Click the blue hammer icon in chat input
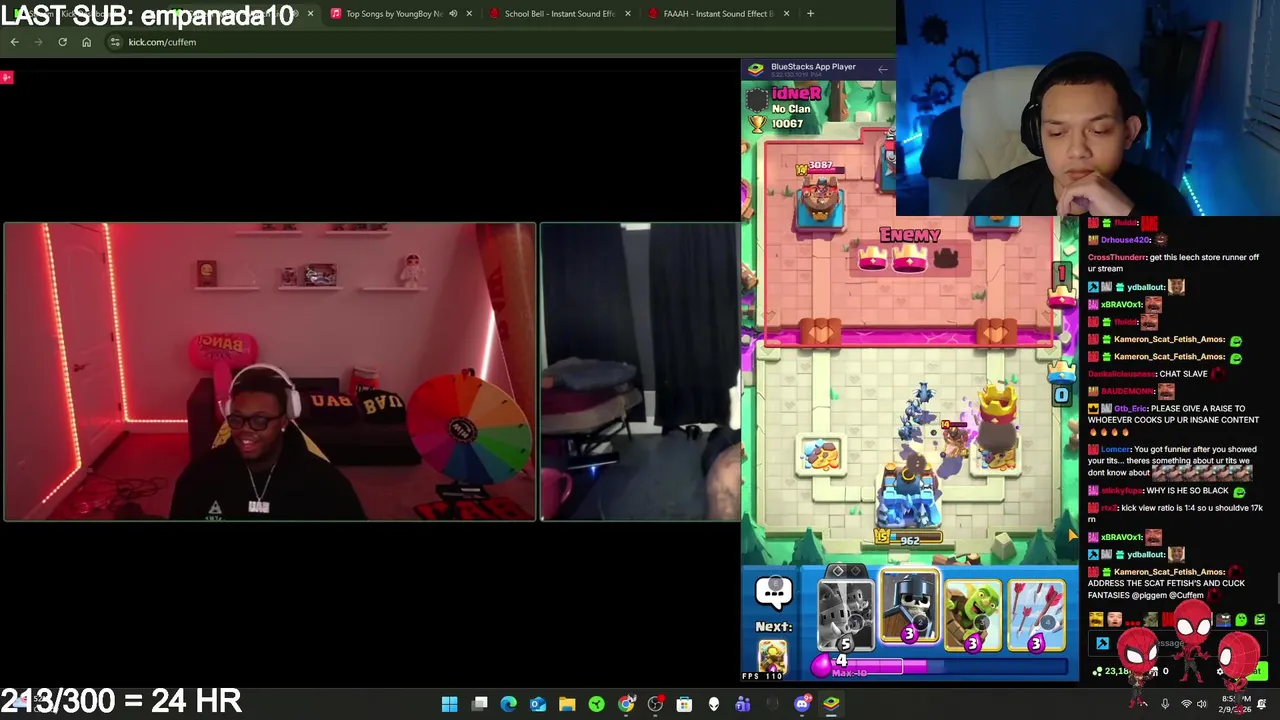The image size is (1280, 720). tap(1102, 644)
